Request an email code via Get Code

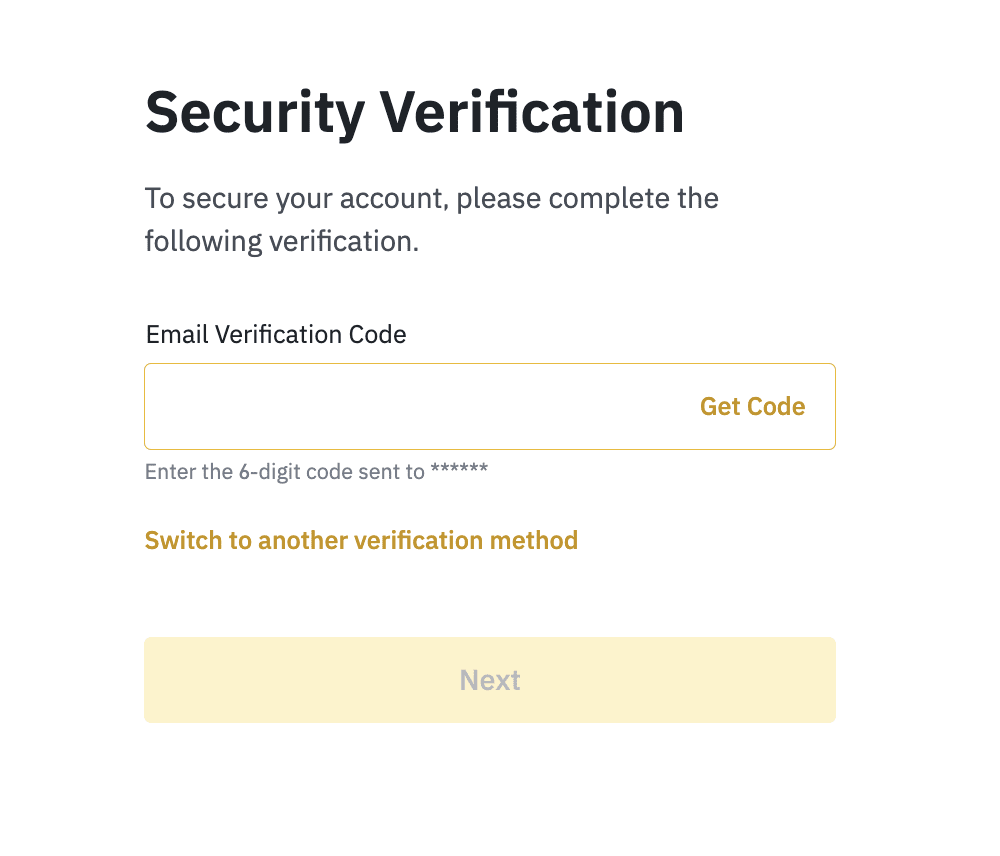(x=752, y=406)
